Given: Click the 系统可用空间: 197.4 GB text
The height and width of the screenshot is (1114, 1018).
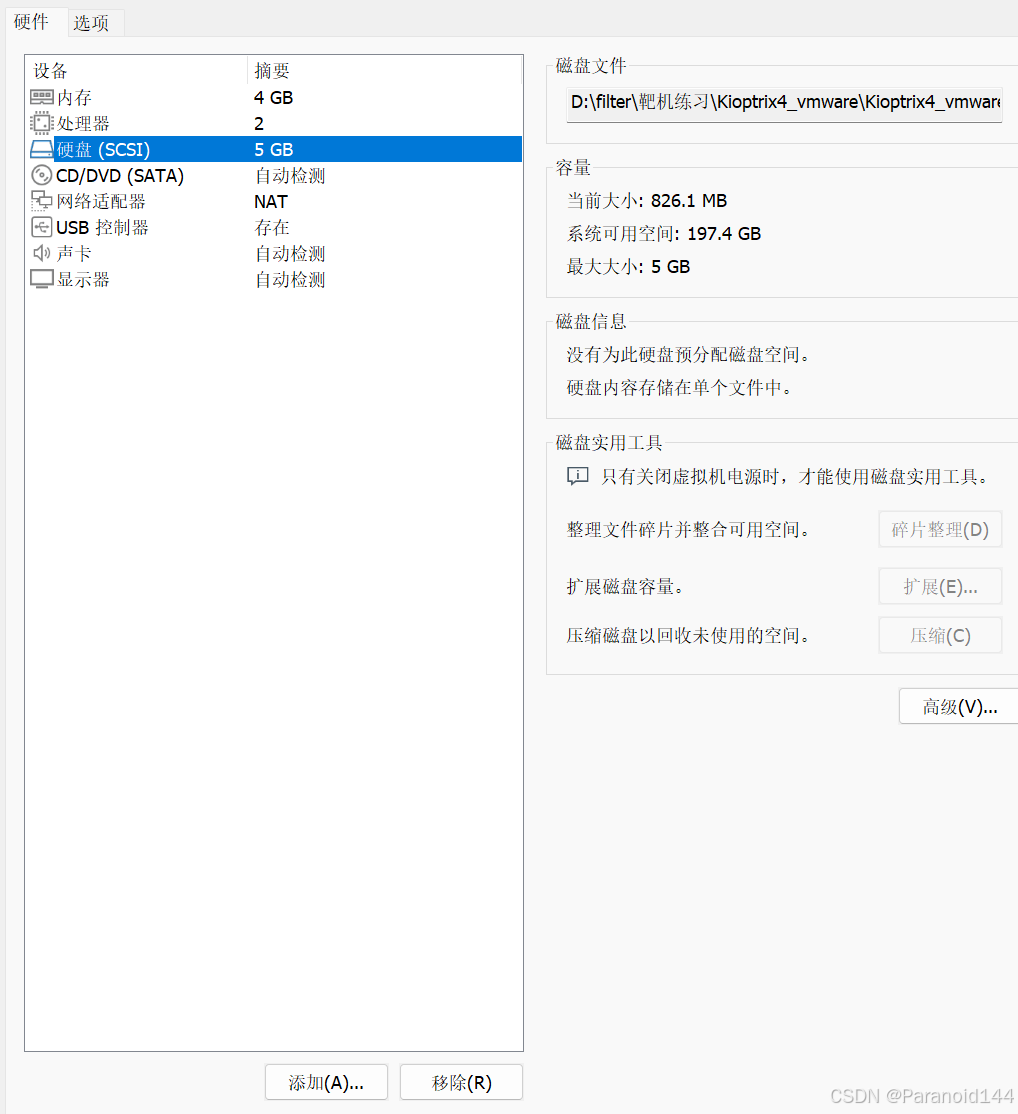Looking at the screenshot, I should click(664, 234).
